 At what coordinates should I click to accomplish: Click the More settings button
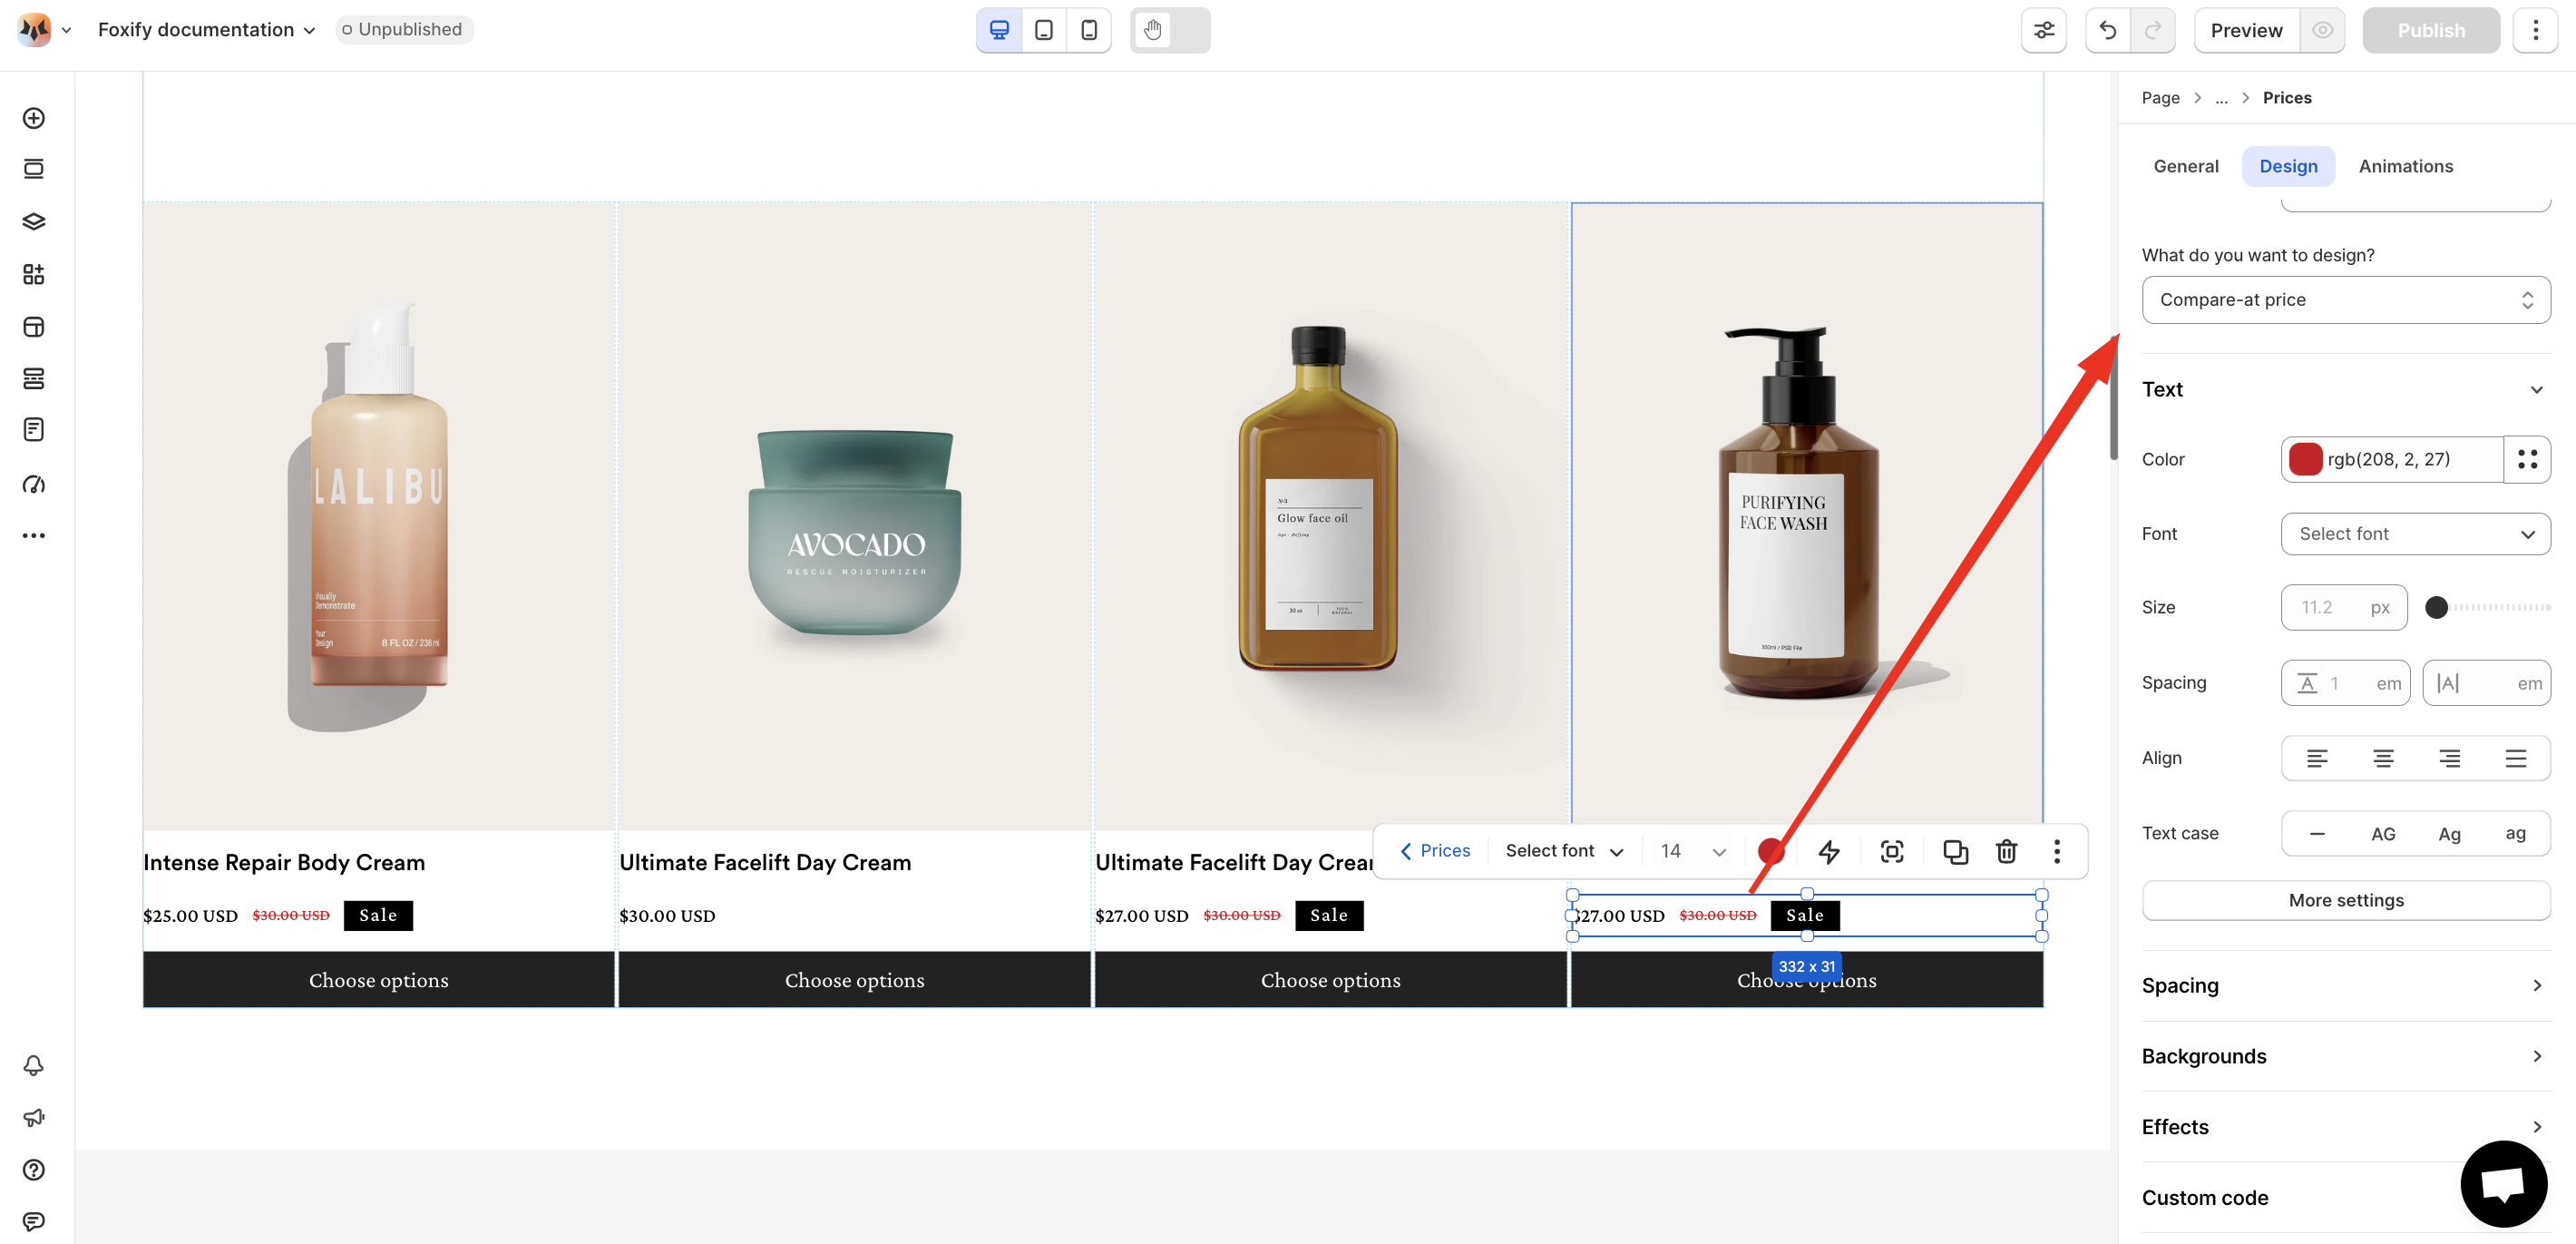pyautogui.click(x=2346, y=900)
